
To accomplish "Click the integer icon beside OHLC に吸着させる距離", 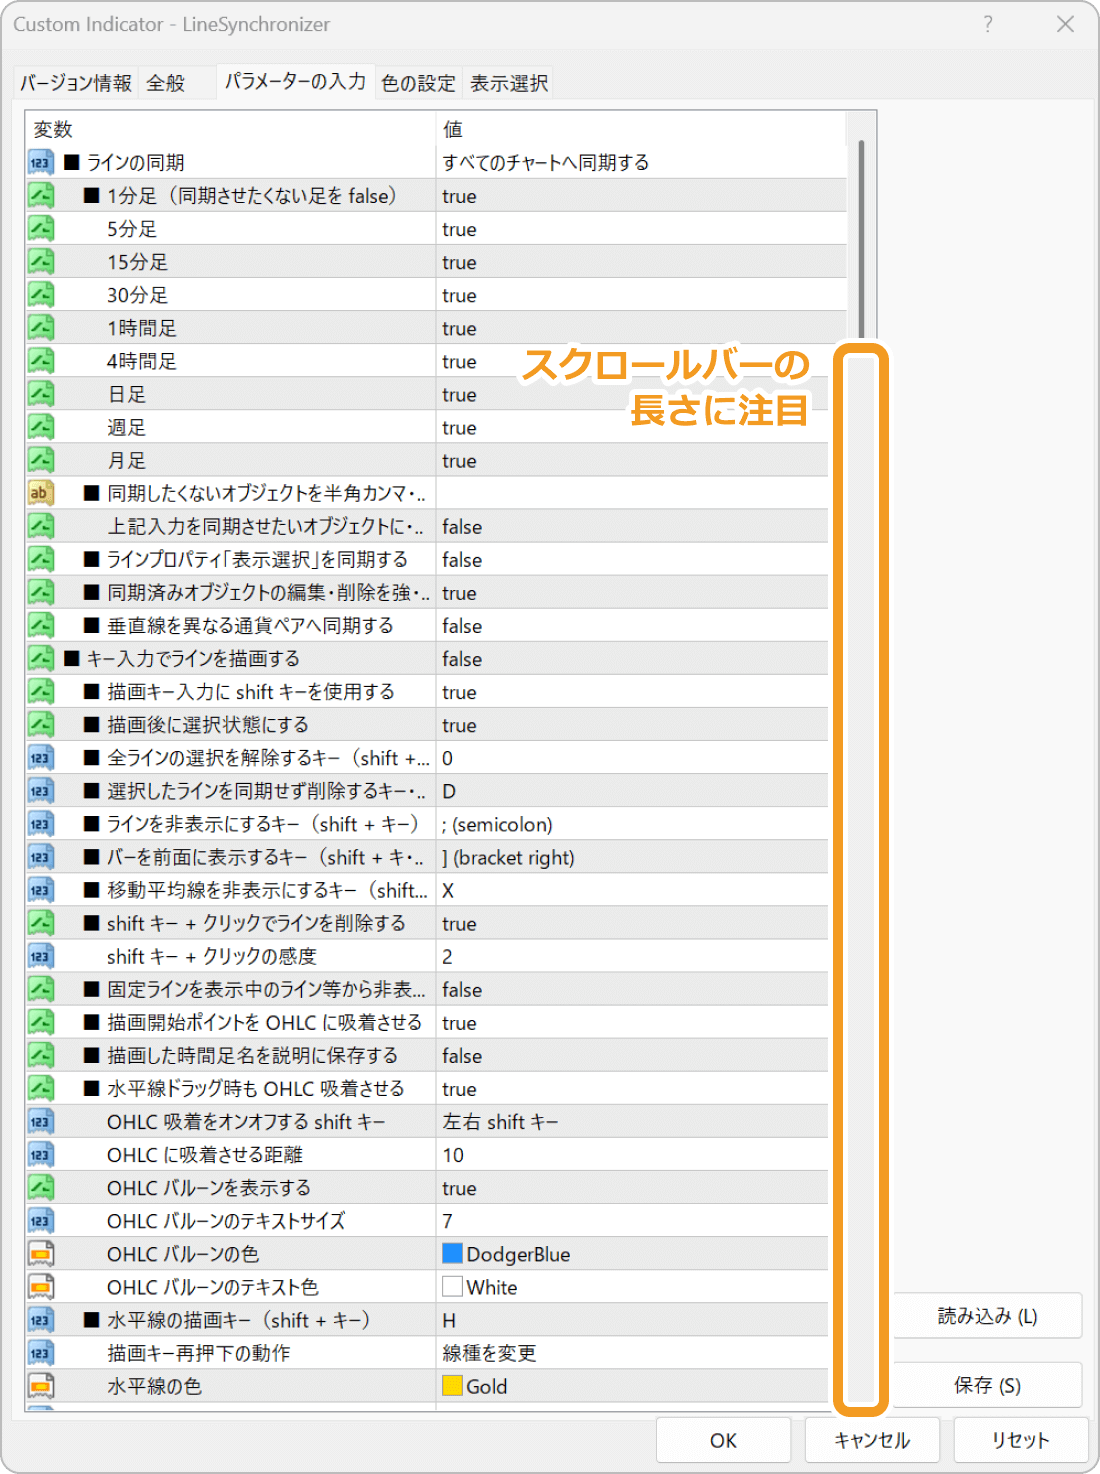I will [40, 1154].
